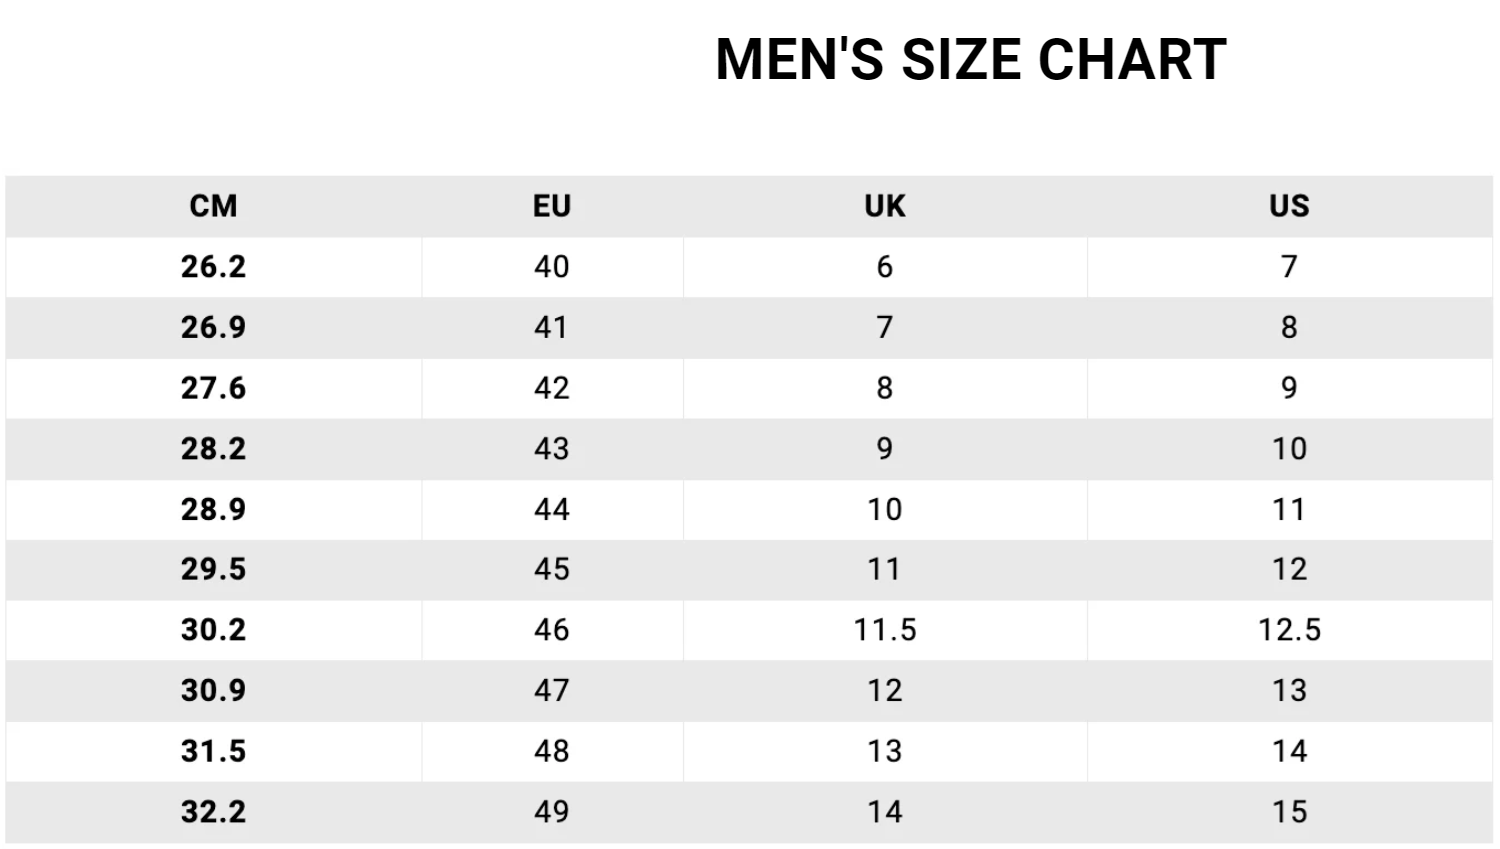Select the CM column header
The height and width of the screenshot is (849, 1500).
coord(214,206)
